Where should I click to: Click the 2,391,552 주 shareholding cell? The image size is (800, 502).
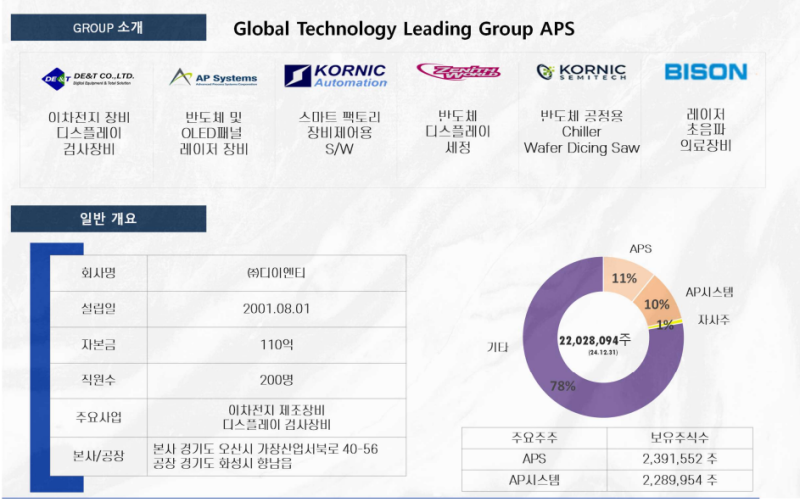(x=678, y=461)
